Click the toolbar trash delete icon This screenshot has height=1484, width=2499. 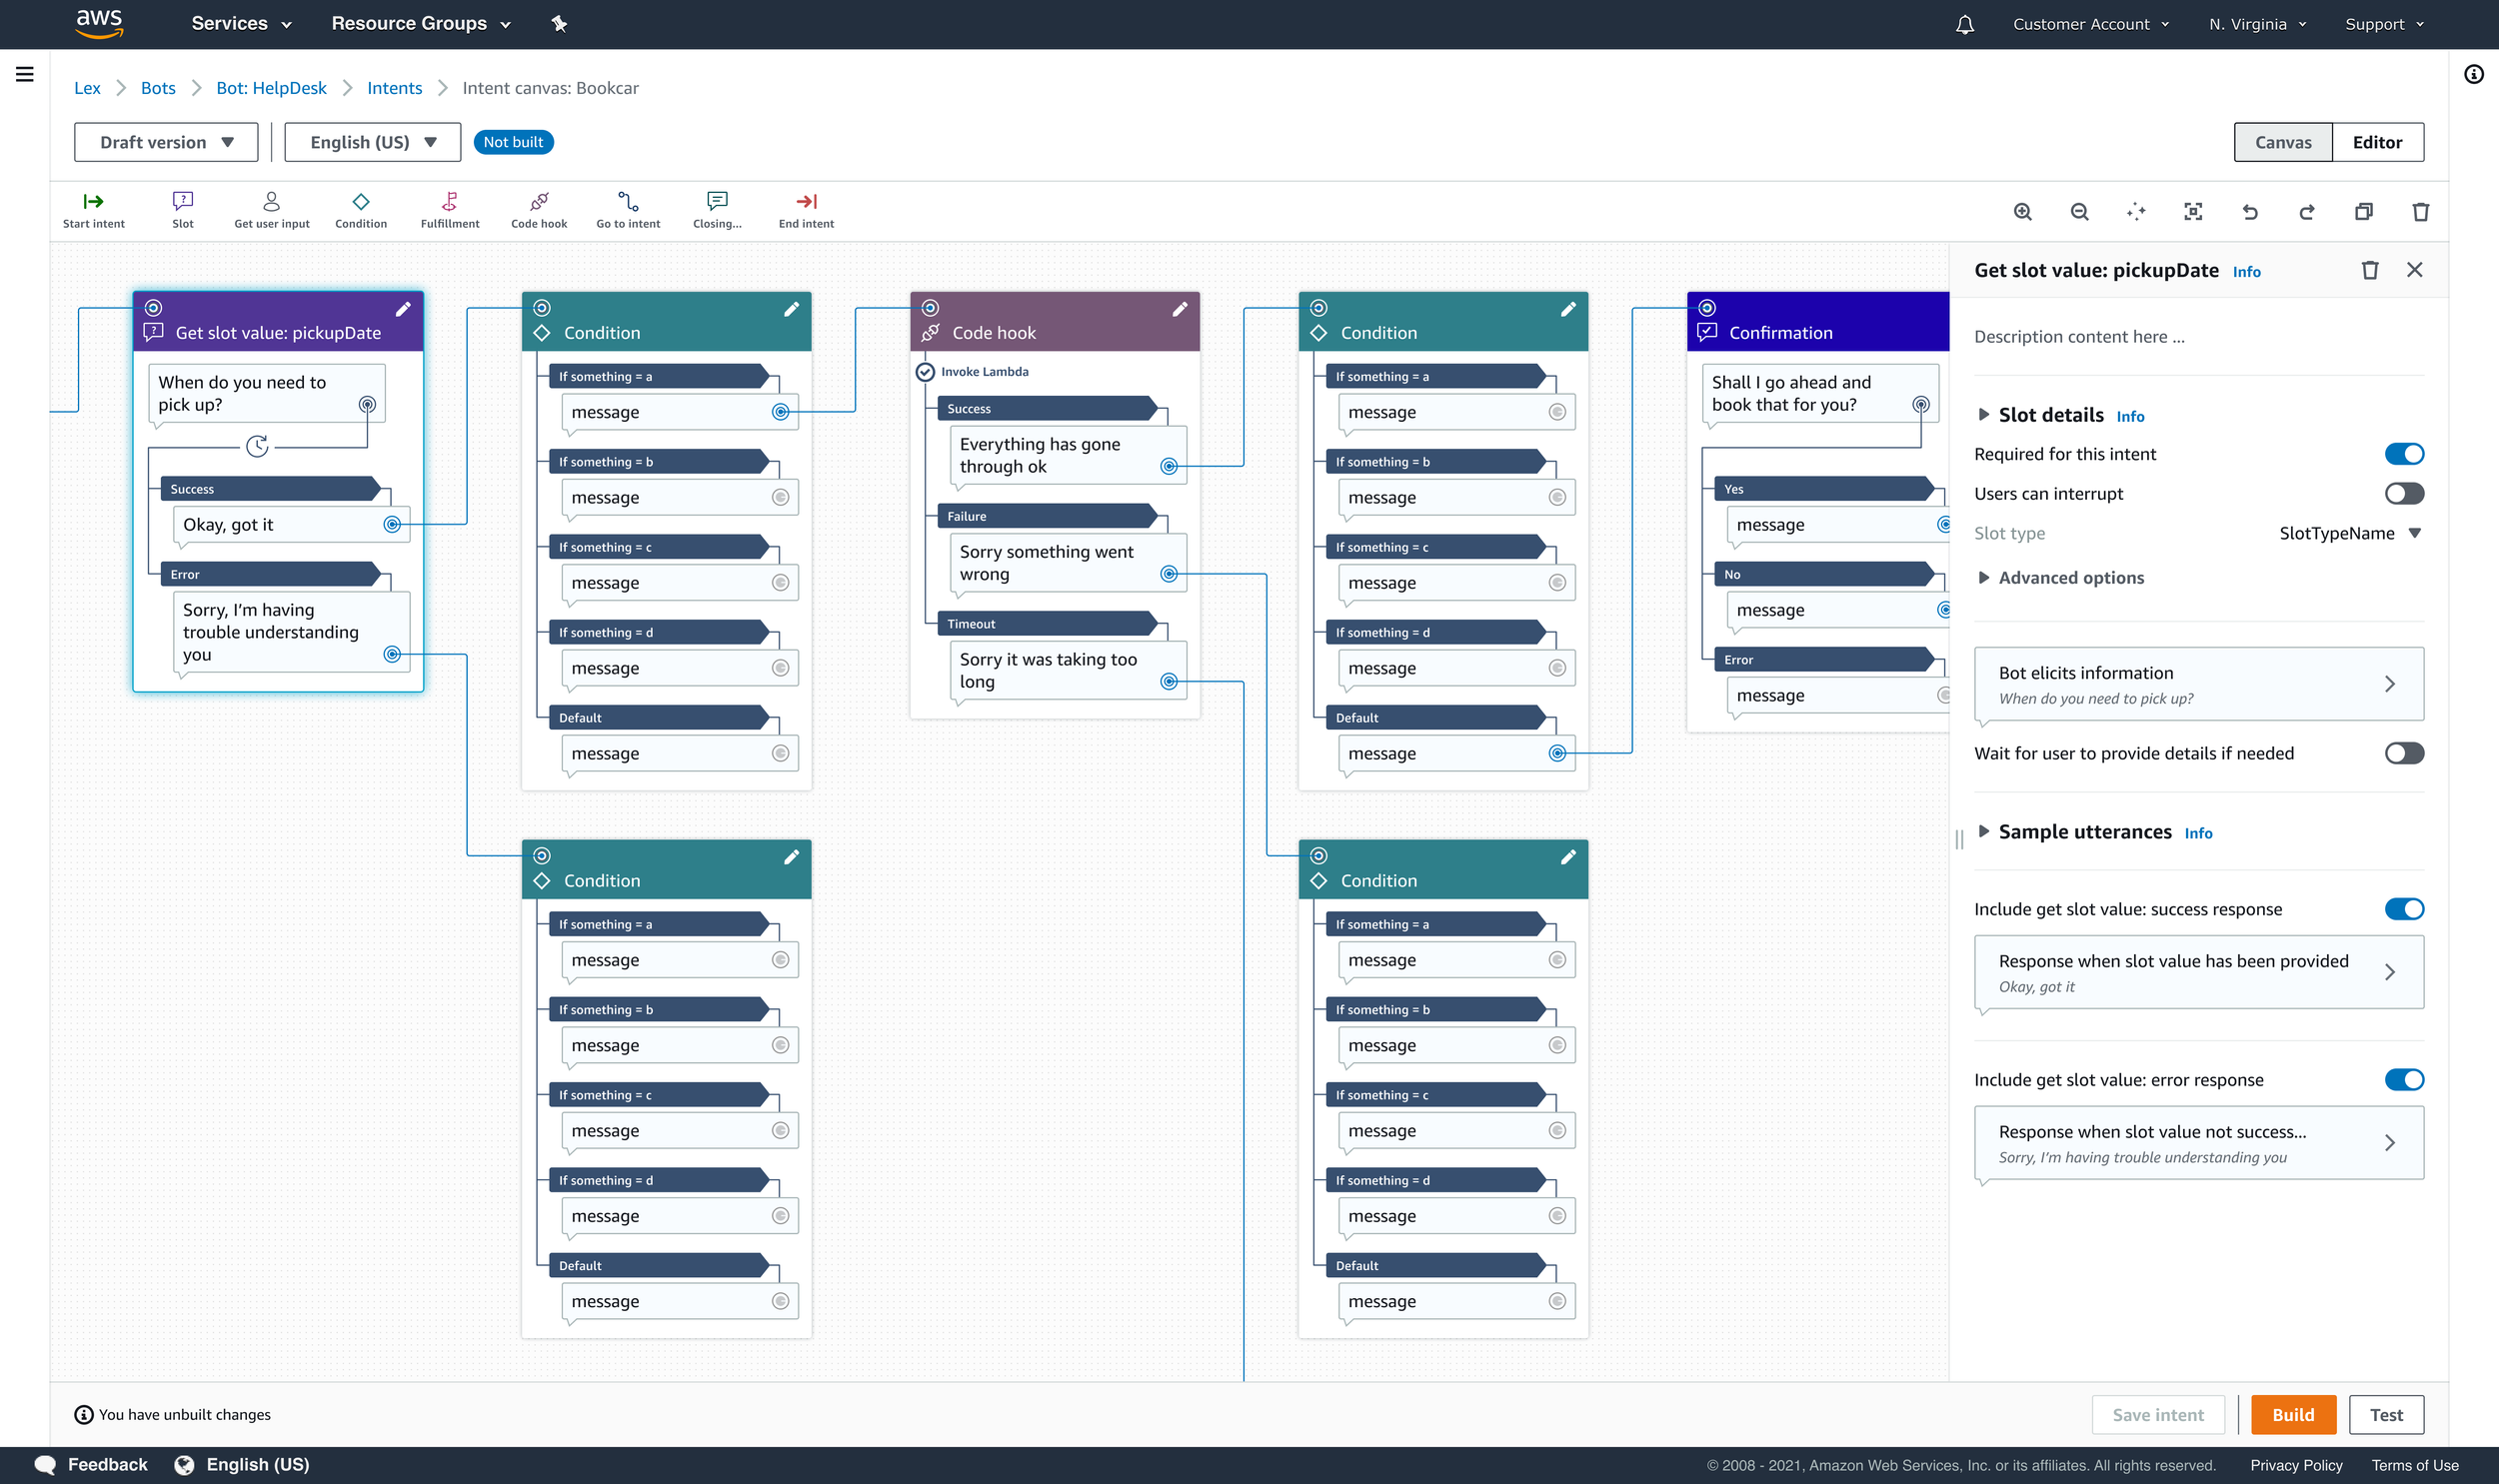pos(2420,211)
